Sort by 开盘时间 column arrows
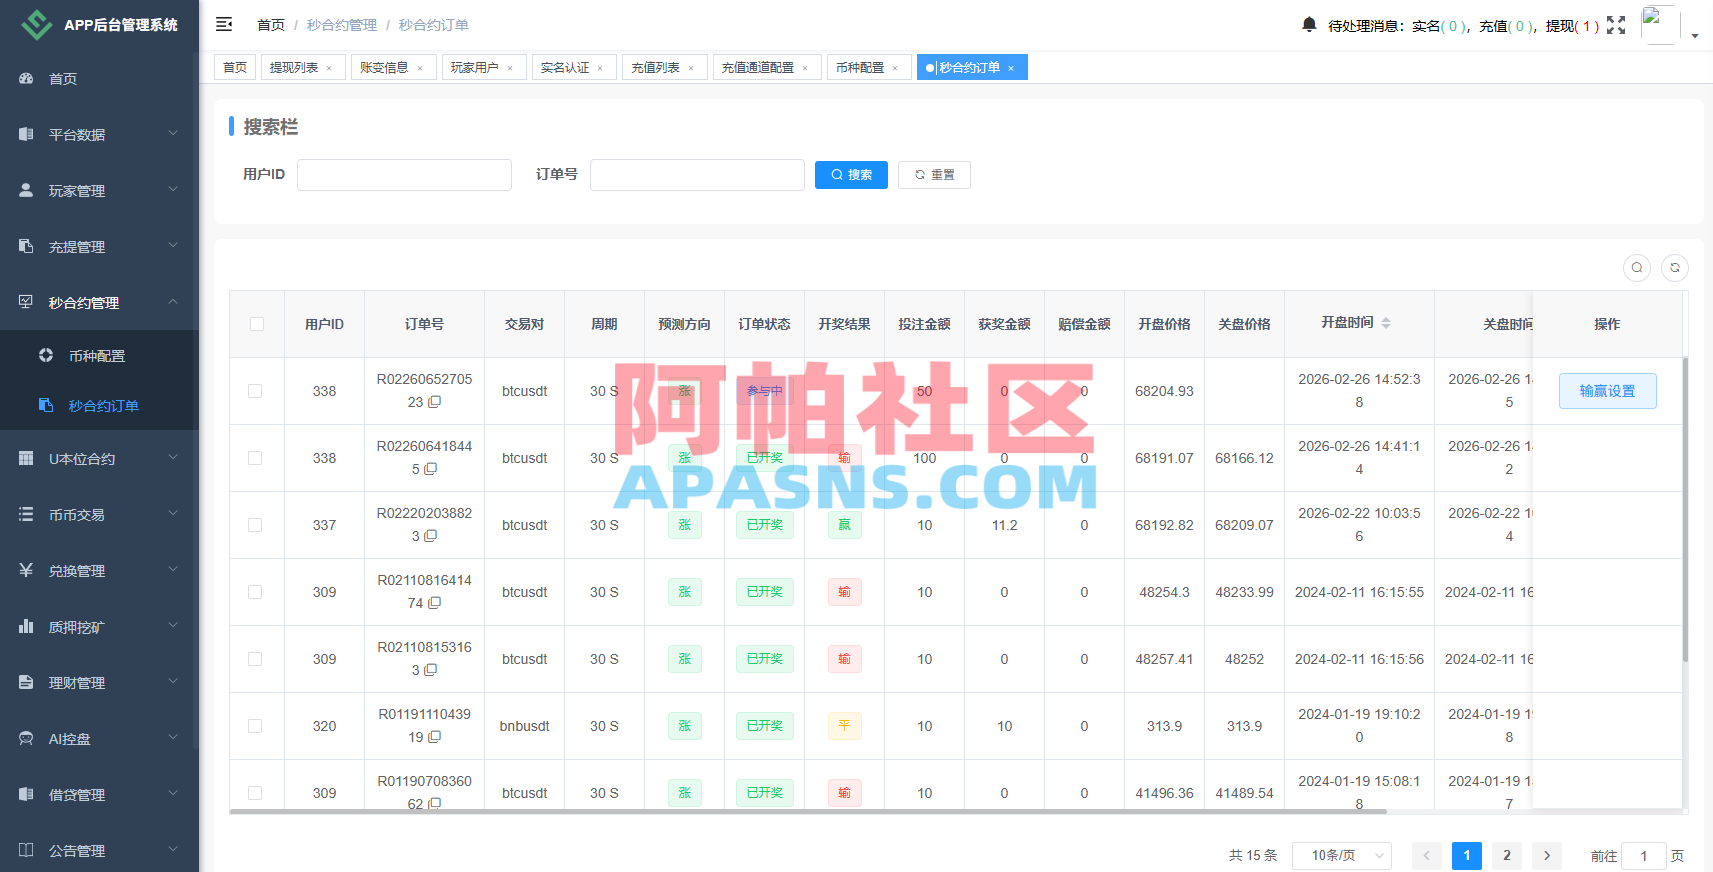 (1386, 323)
